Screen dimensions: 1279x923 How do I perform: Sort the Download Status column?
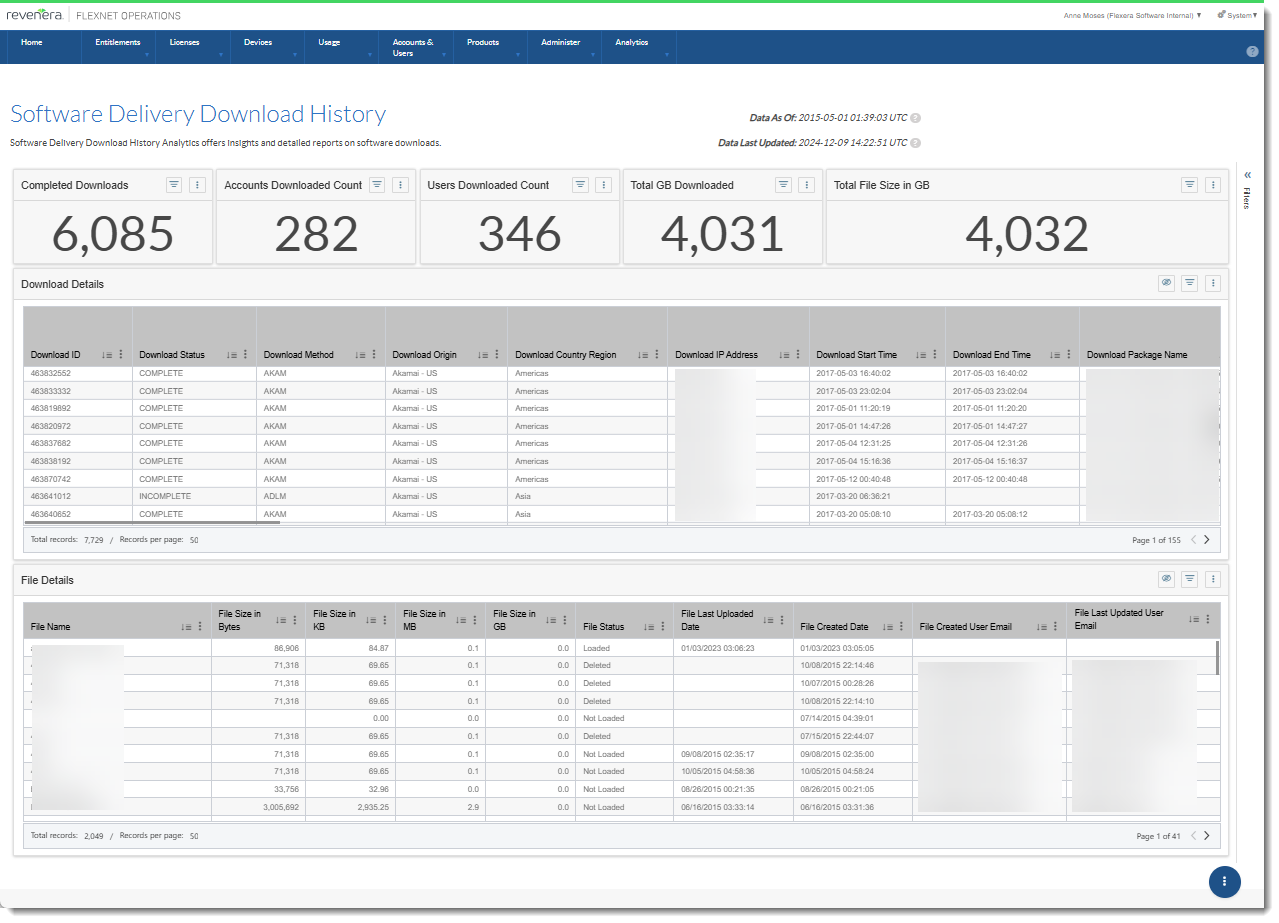[231, 355]
